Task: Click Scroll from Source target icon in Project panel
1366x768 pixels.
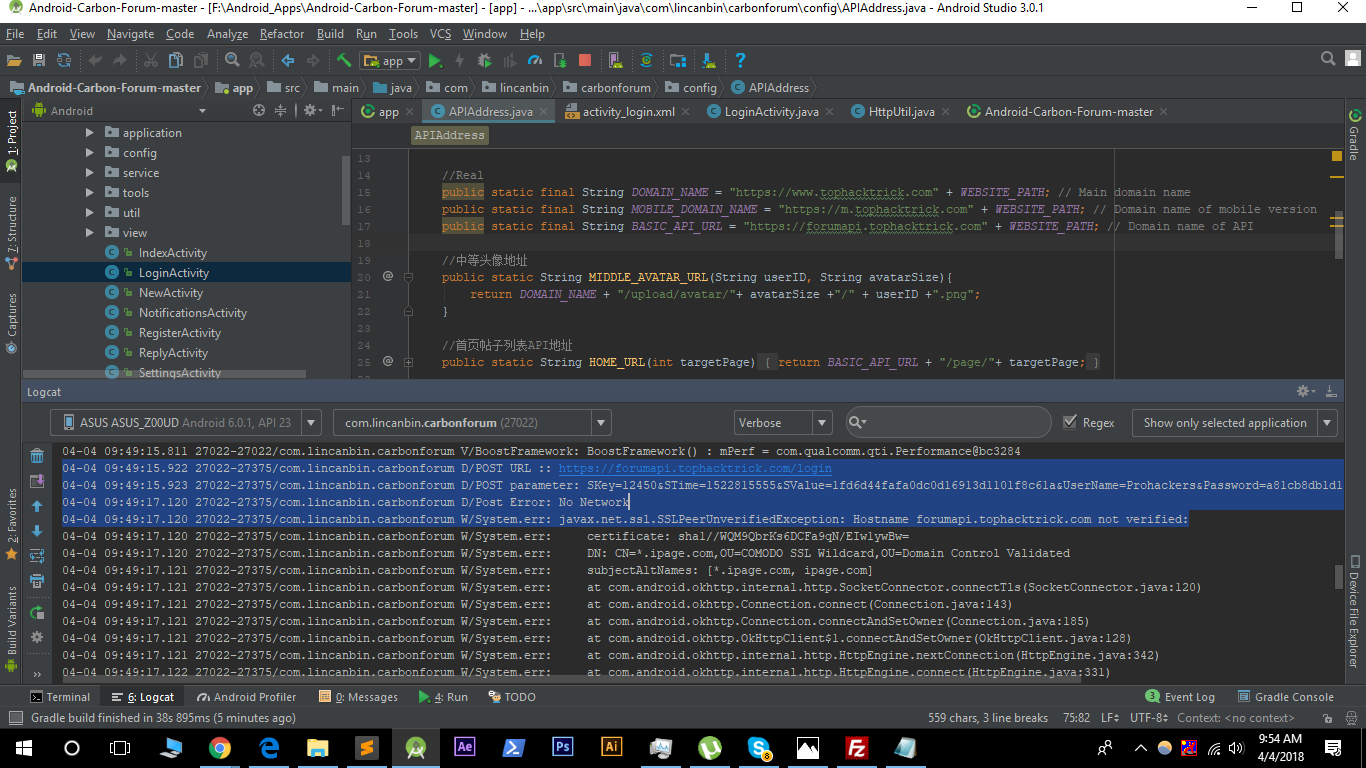Action: (259, 111)
